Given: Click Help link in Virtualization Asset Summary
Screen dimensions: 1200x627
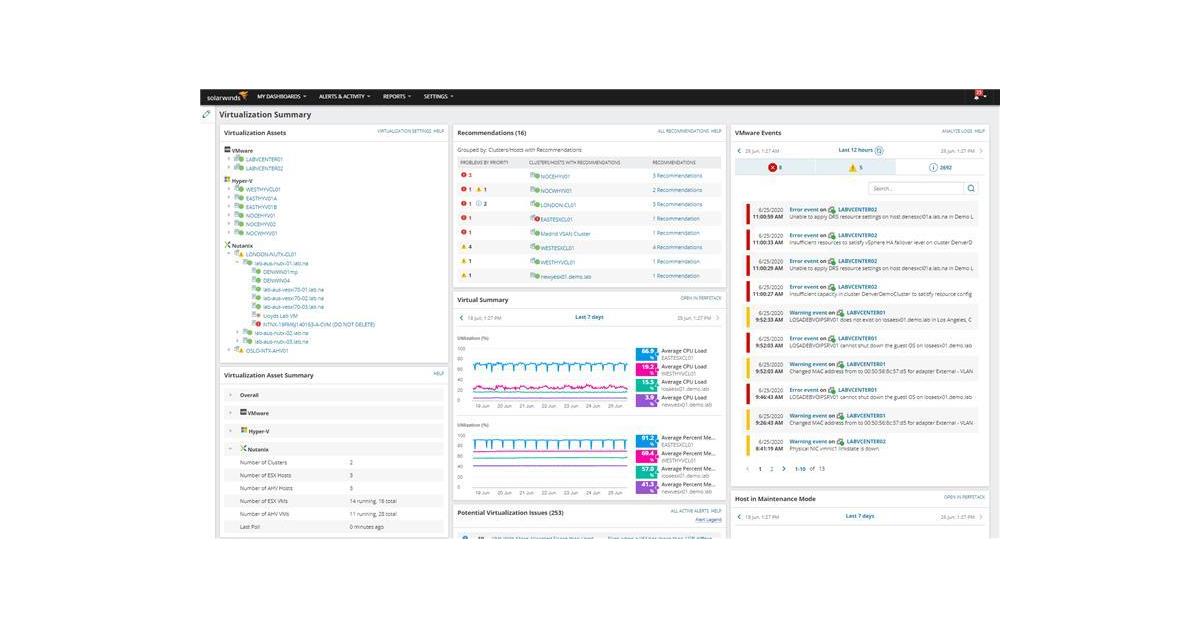Looking at the screenshot, I should click(x=438, y=373).
